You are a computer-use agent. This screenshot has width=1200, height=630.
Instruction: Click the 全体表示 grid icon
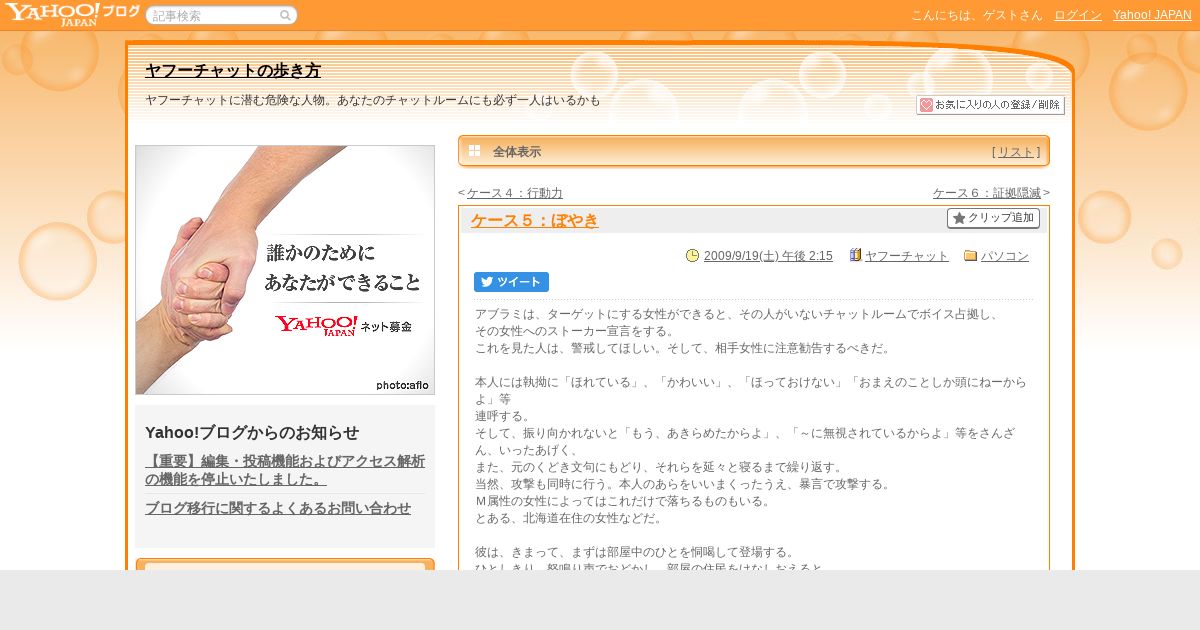pyautogui.click(x=474, y=151)
